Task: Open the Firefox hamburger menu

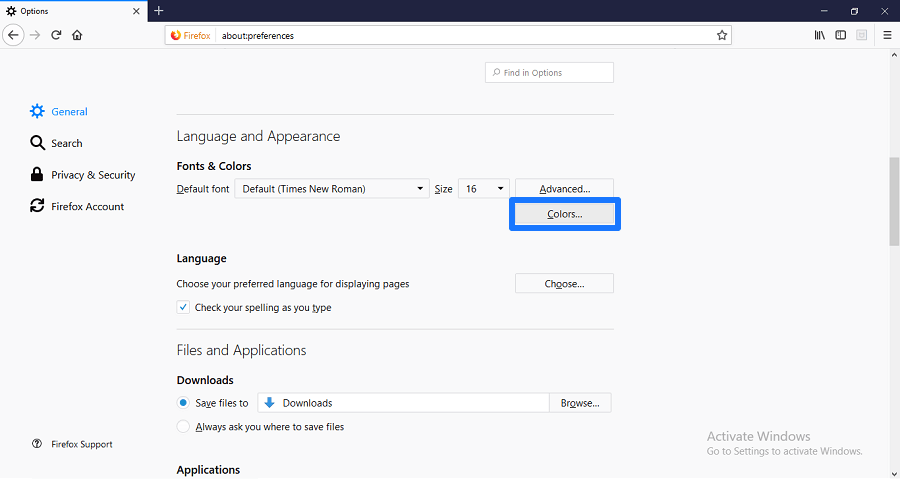Action: click(887, 35)
